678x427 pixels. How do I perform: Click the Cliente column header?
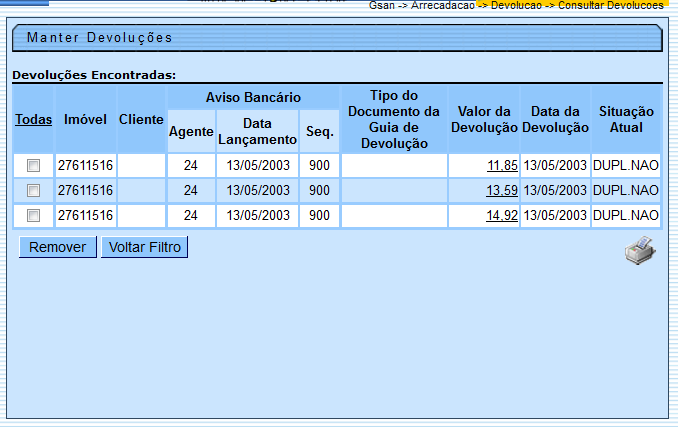[x=141, y=119]
